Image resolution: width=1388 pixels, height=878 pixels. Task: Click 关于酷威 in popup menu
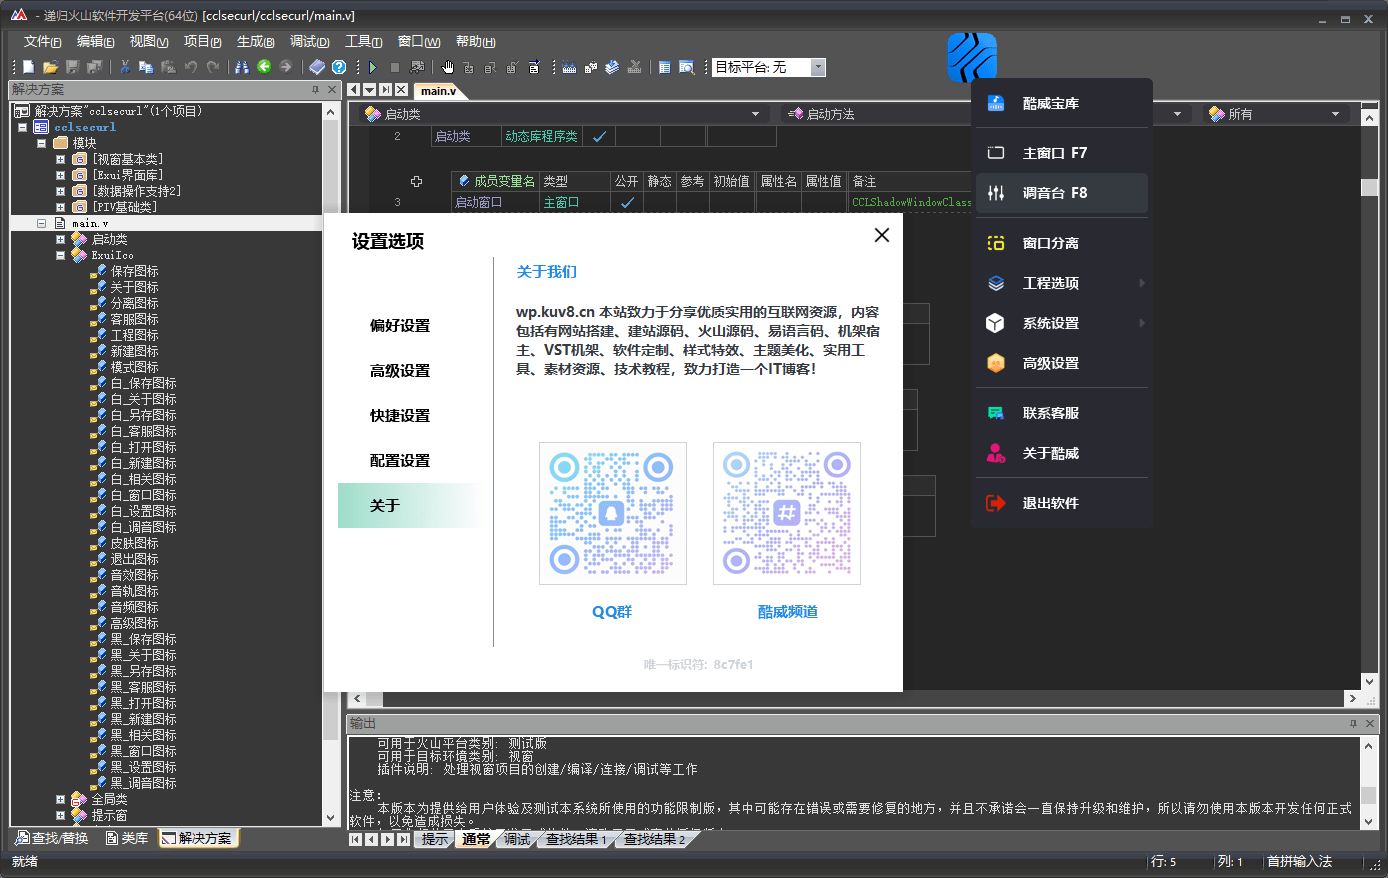point(1061,453)
